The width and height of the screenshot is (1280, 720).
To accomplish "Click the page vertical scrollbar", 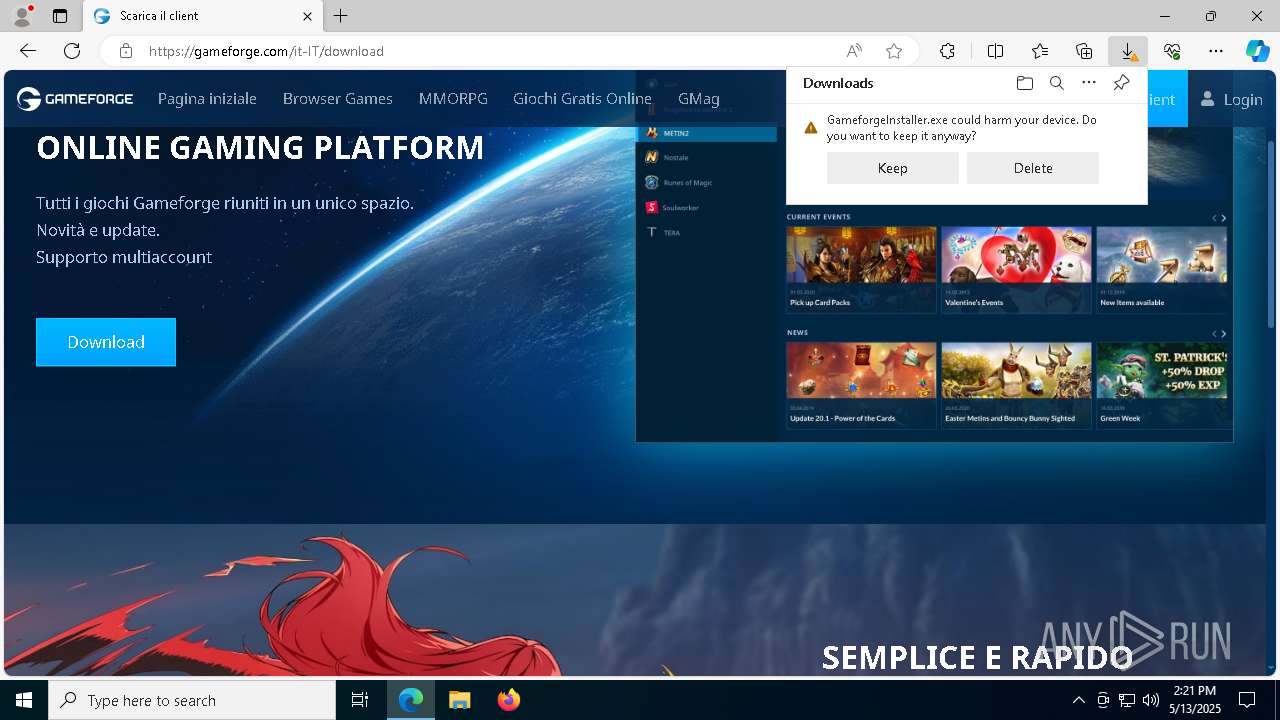I will (x=1271, y=235).
